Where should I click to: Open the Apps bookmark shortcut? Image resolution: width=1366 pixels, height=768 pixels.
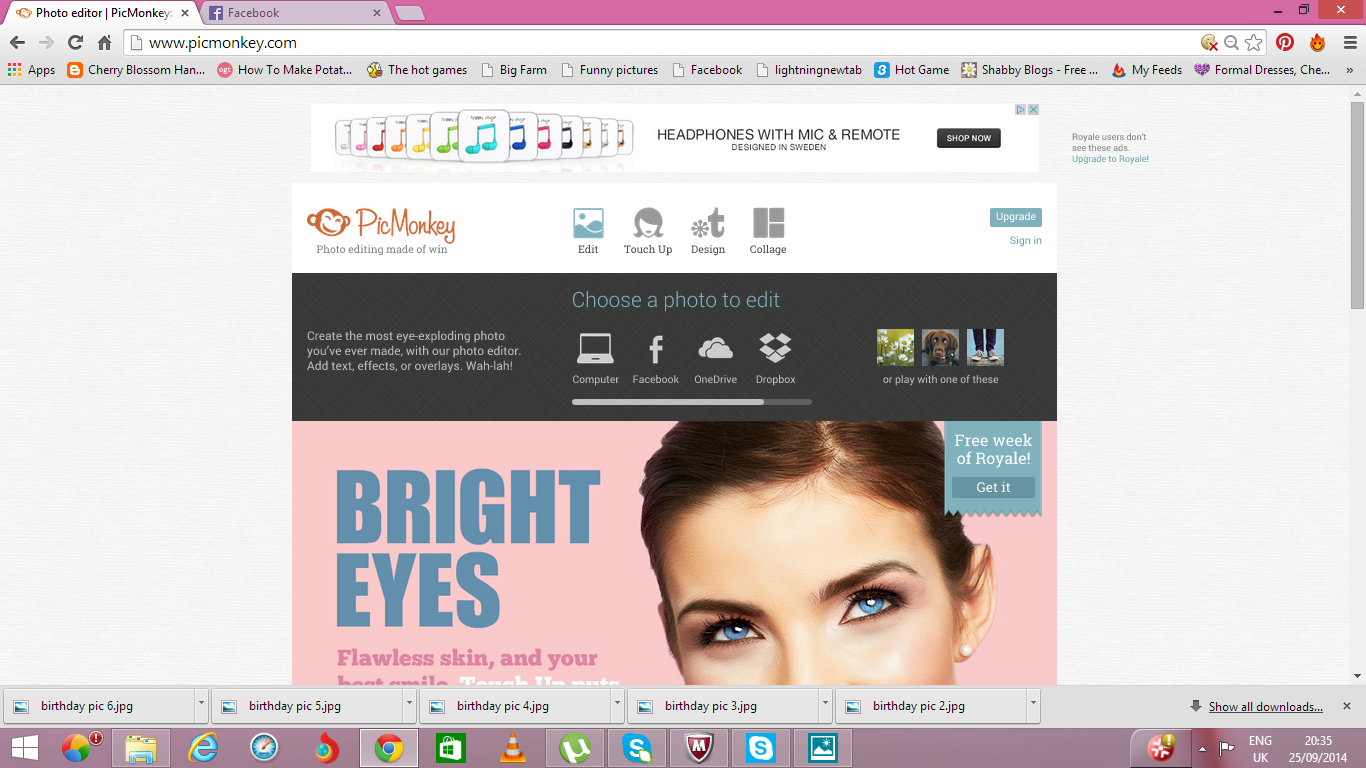(x=31, y=70)
